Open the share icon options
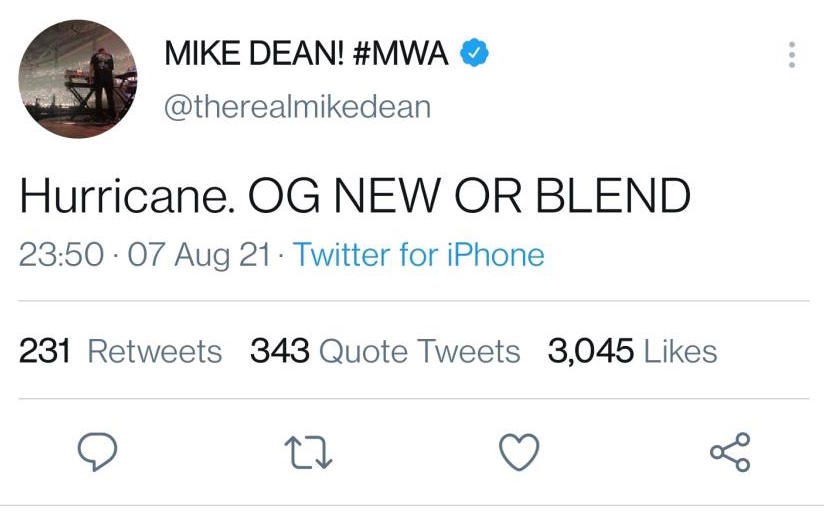This screenshot has width=824, height=512. click(x=730, y=452)
